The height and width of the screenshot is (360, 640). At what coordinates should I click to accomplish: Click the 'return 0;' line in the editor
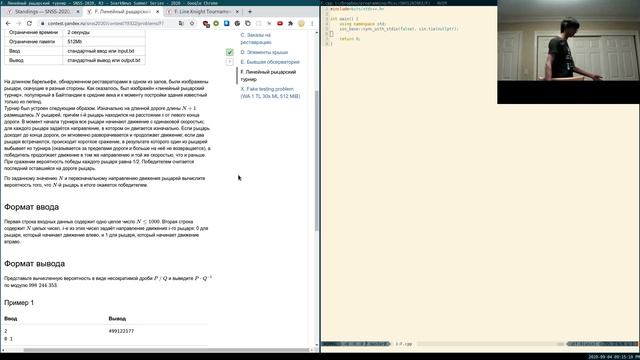[349, 39]
